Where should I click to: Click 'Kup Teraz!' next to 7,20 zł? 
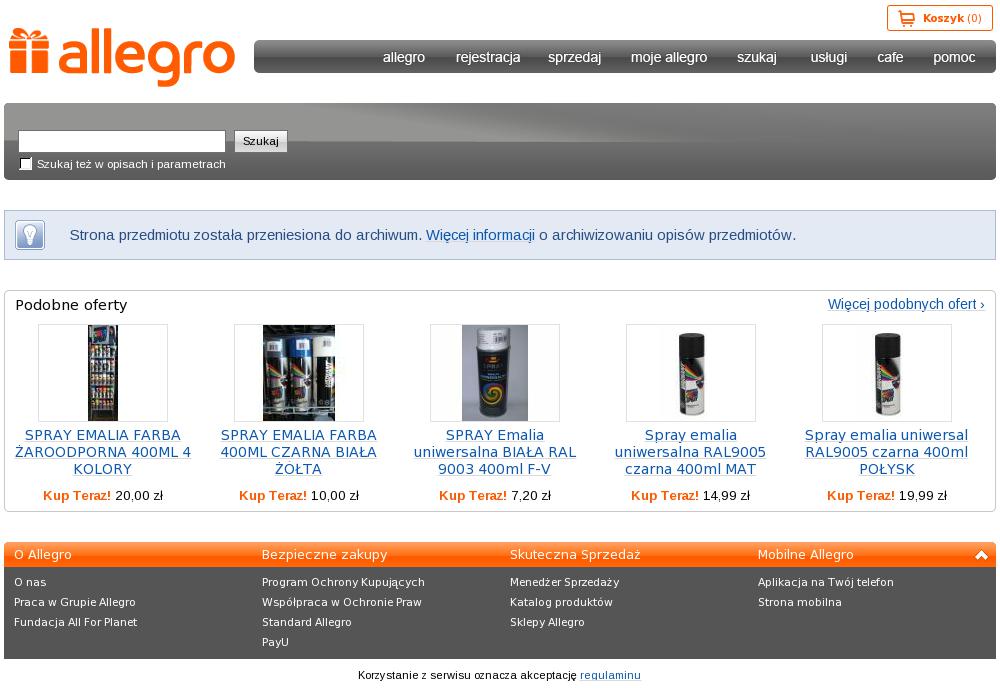pos(473,495)
